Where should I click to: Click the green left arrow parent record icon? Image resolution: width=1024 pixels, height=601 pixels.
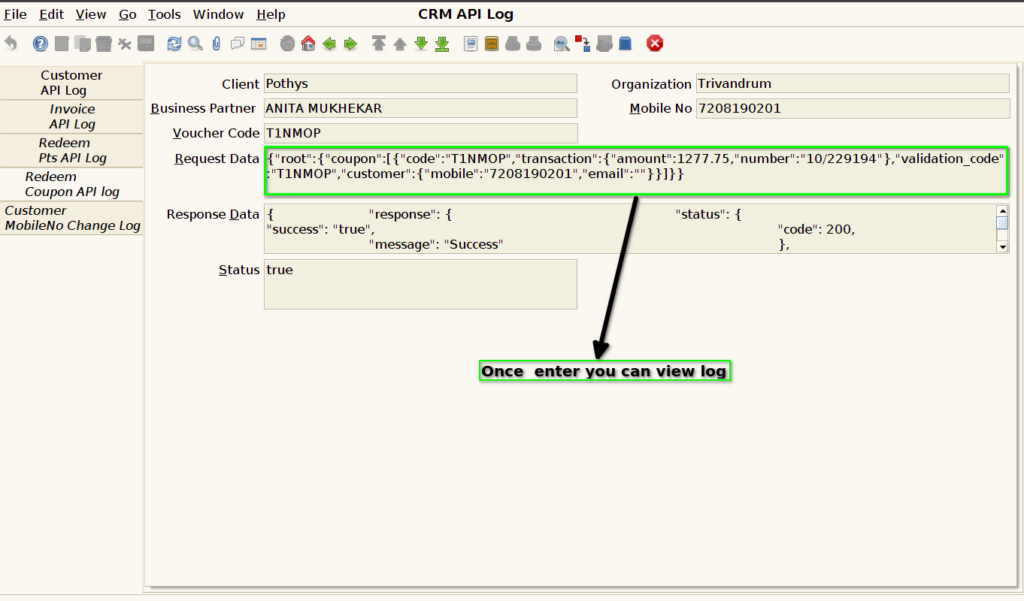pos(329,44)
